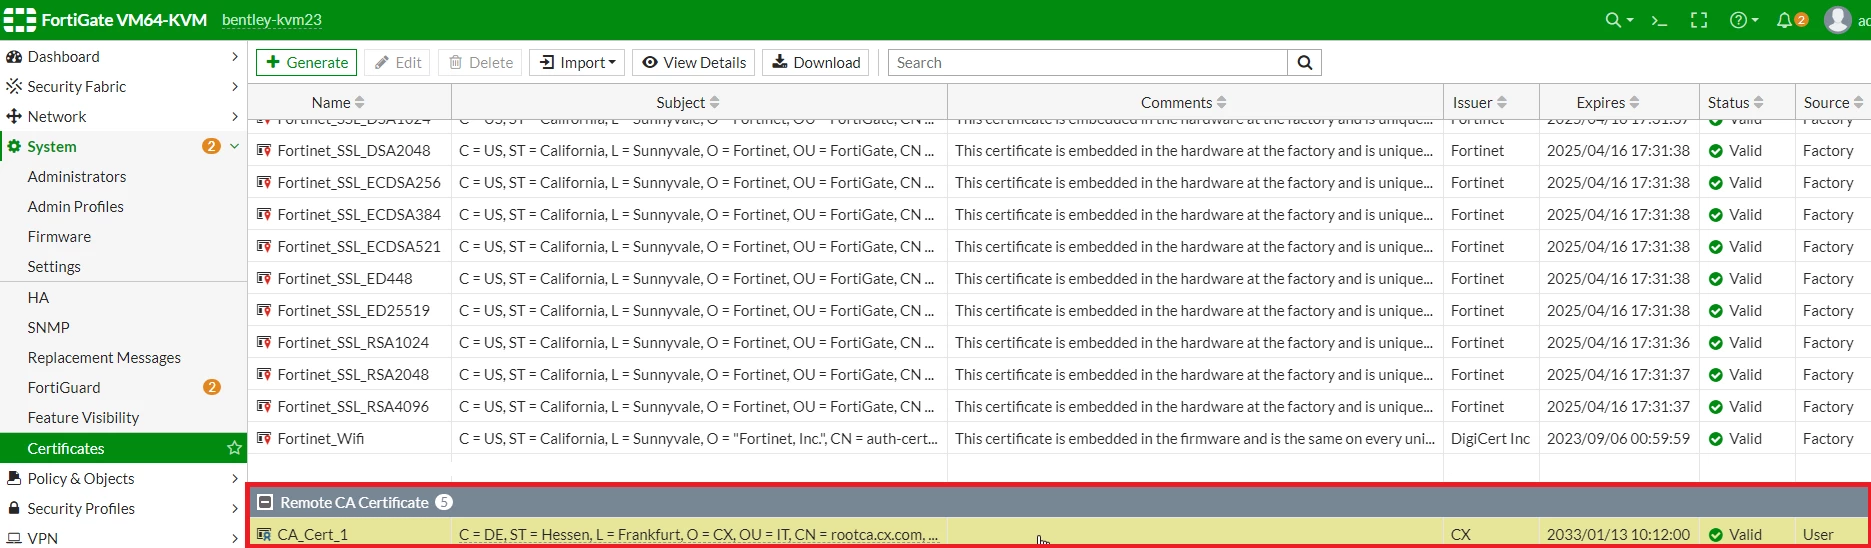
Task: Open the Admin Profiles page
Action: [76, 206]
